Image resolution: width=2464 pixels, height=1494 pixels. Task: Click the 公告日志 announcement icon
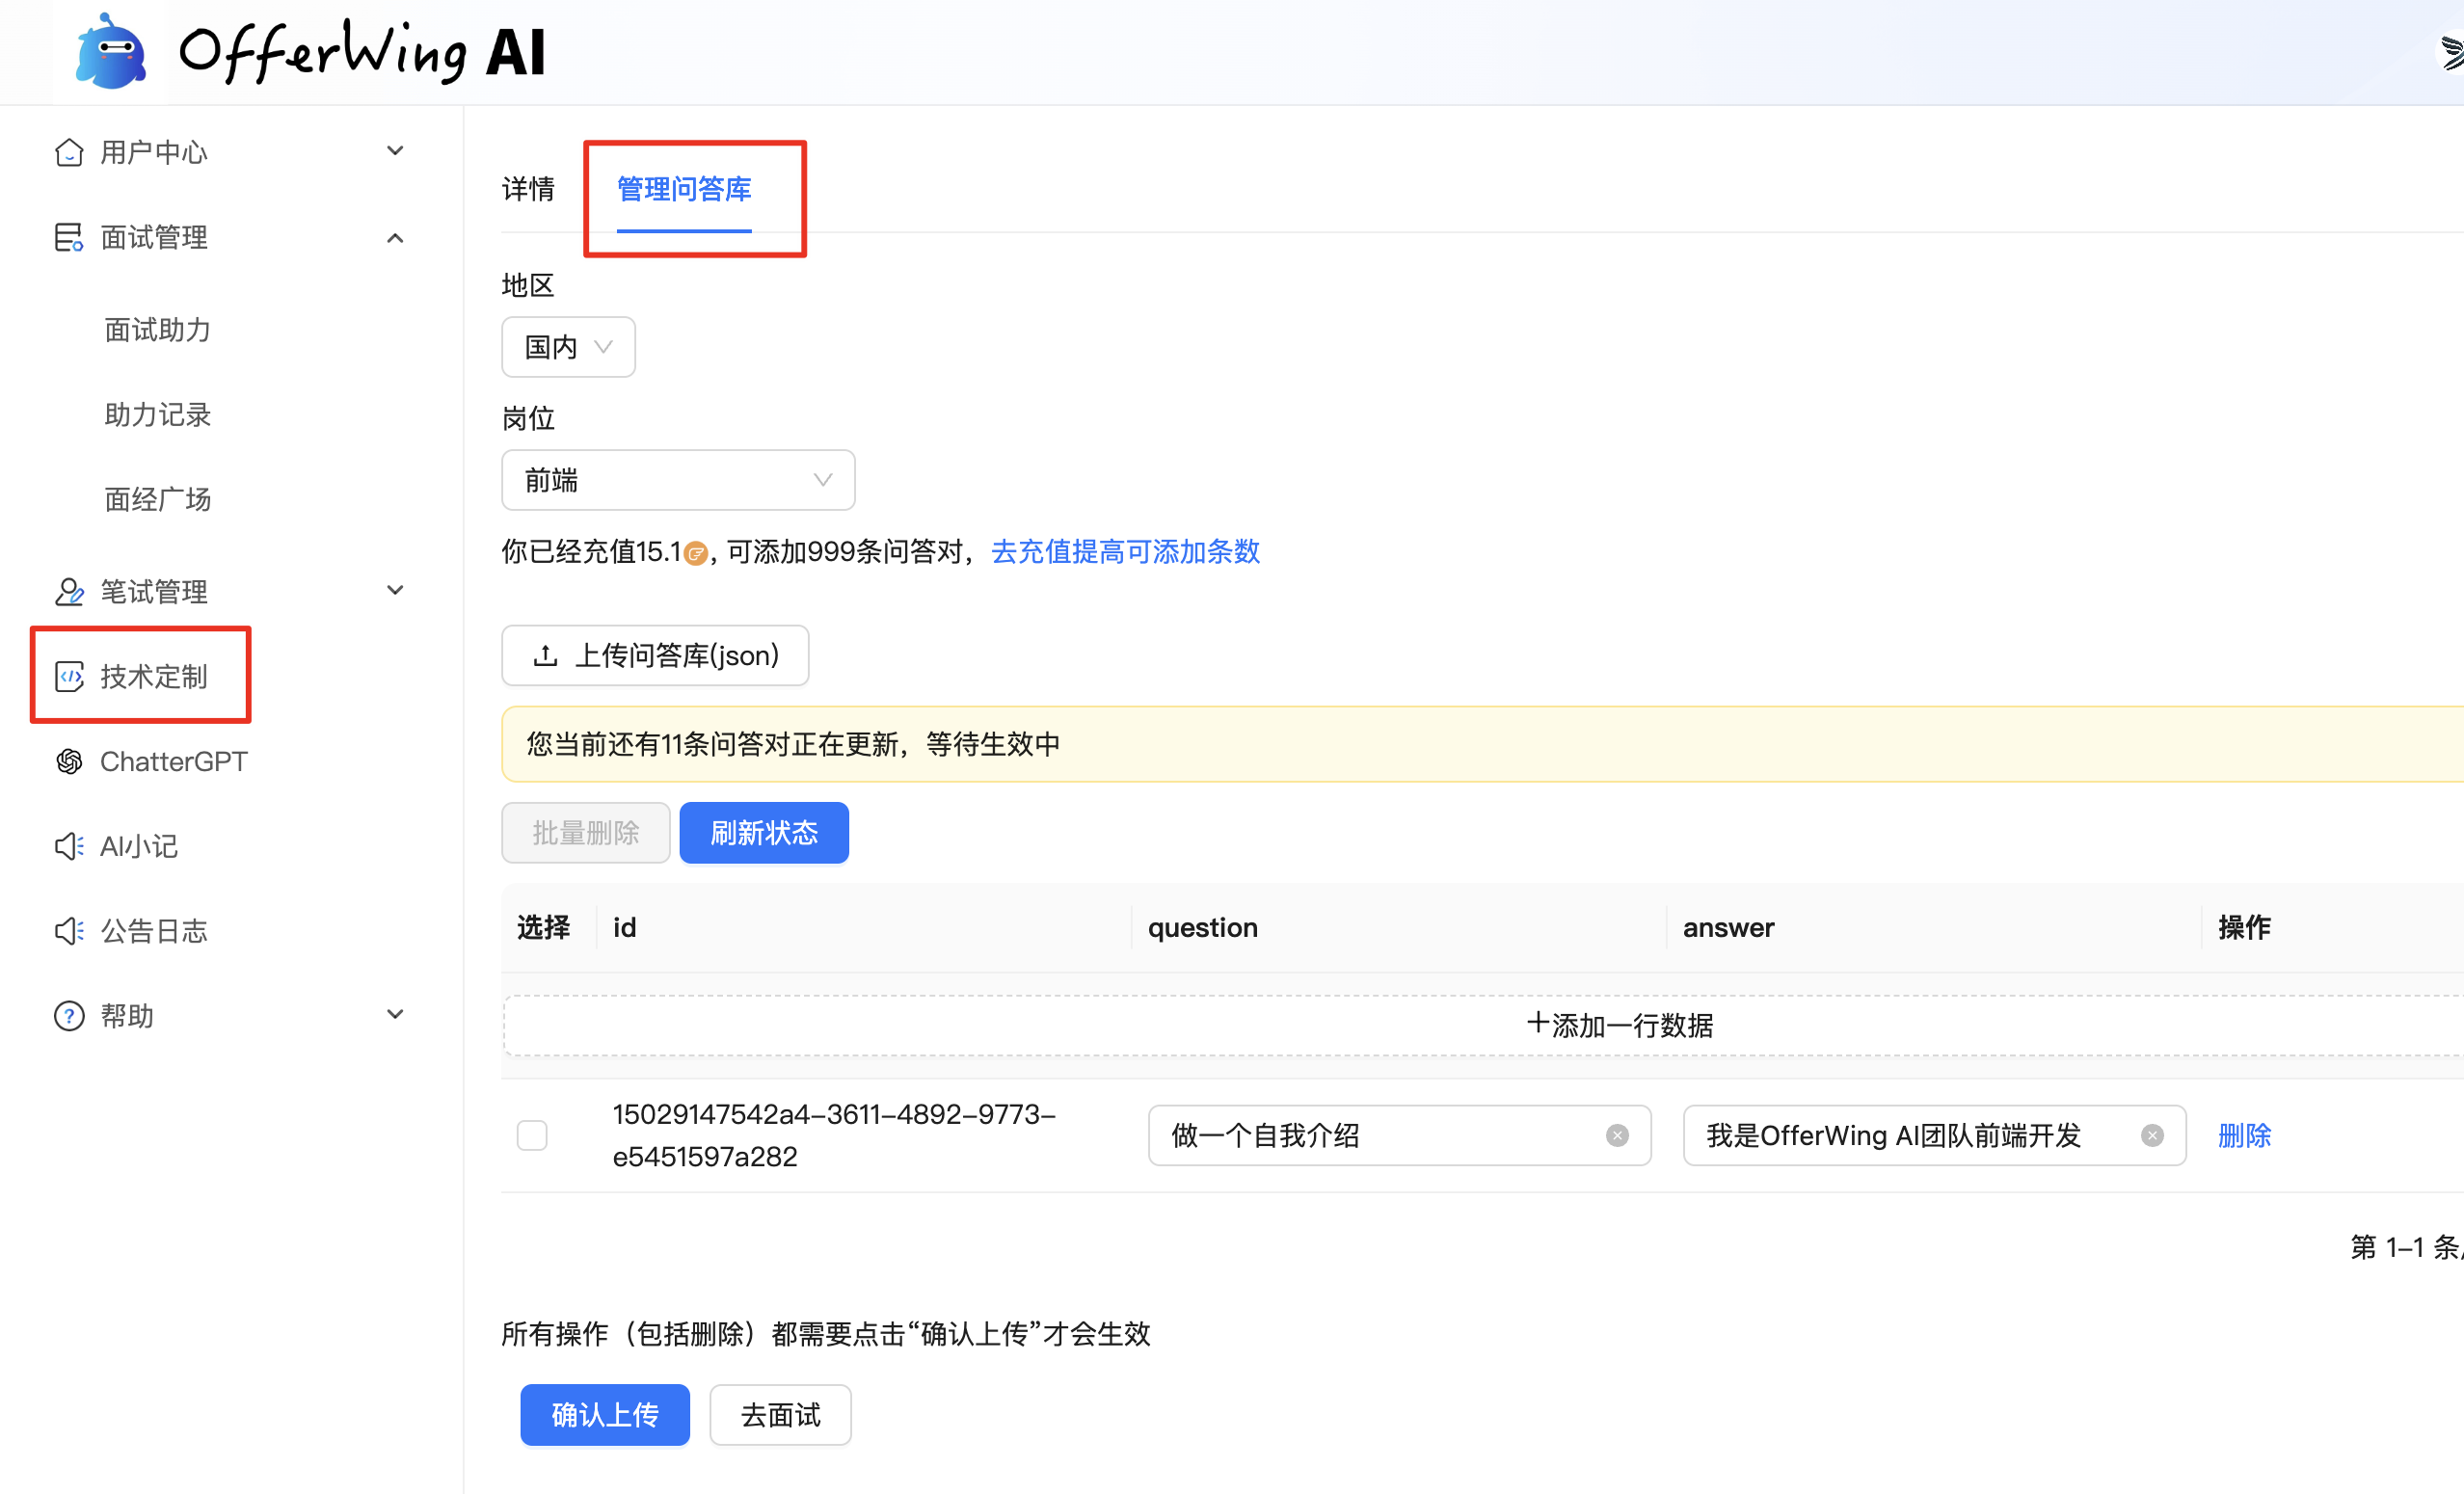point(68,931)
